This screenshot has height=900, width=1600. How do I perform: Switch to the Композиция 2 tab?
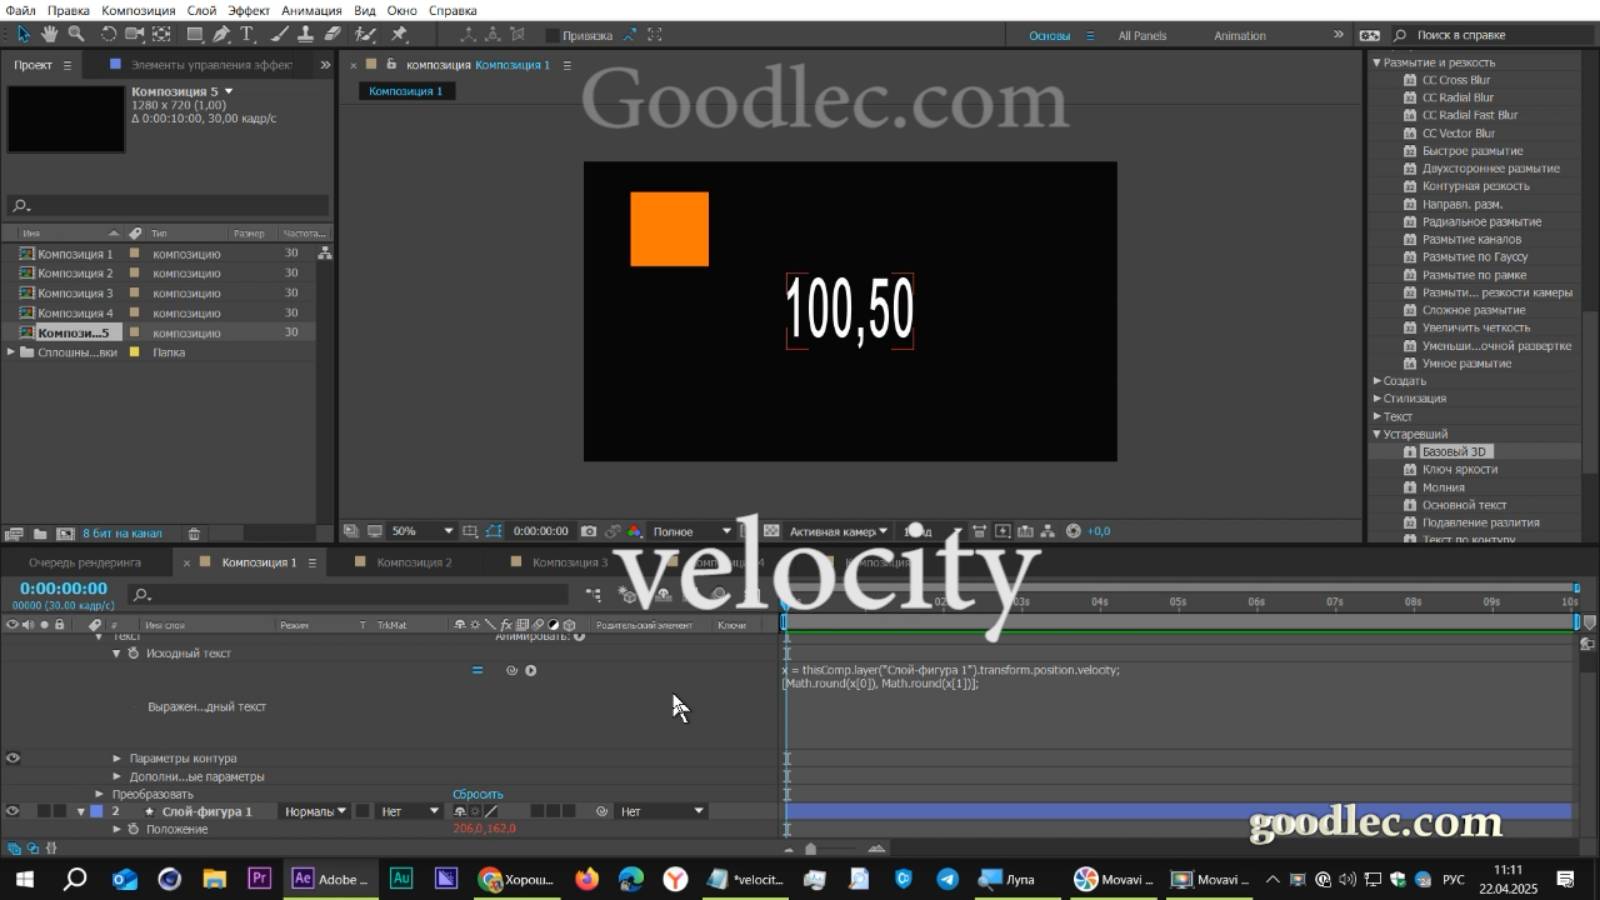point(414,562)
